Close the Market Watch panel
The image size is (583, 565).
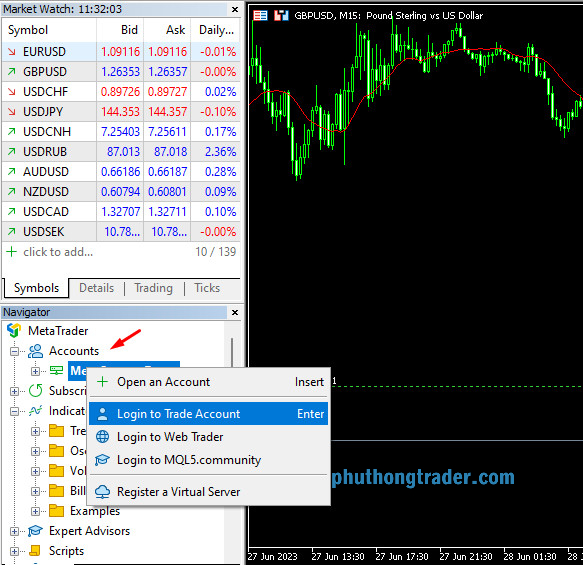point(235,9)
